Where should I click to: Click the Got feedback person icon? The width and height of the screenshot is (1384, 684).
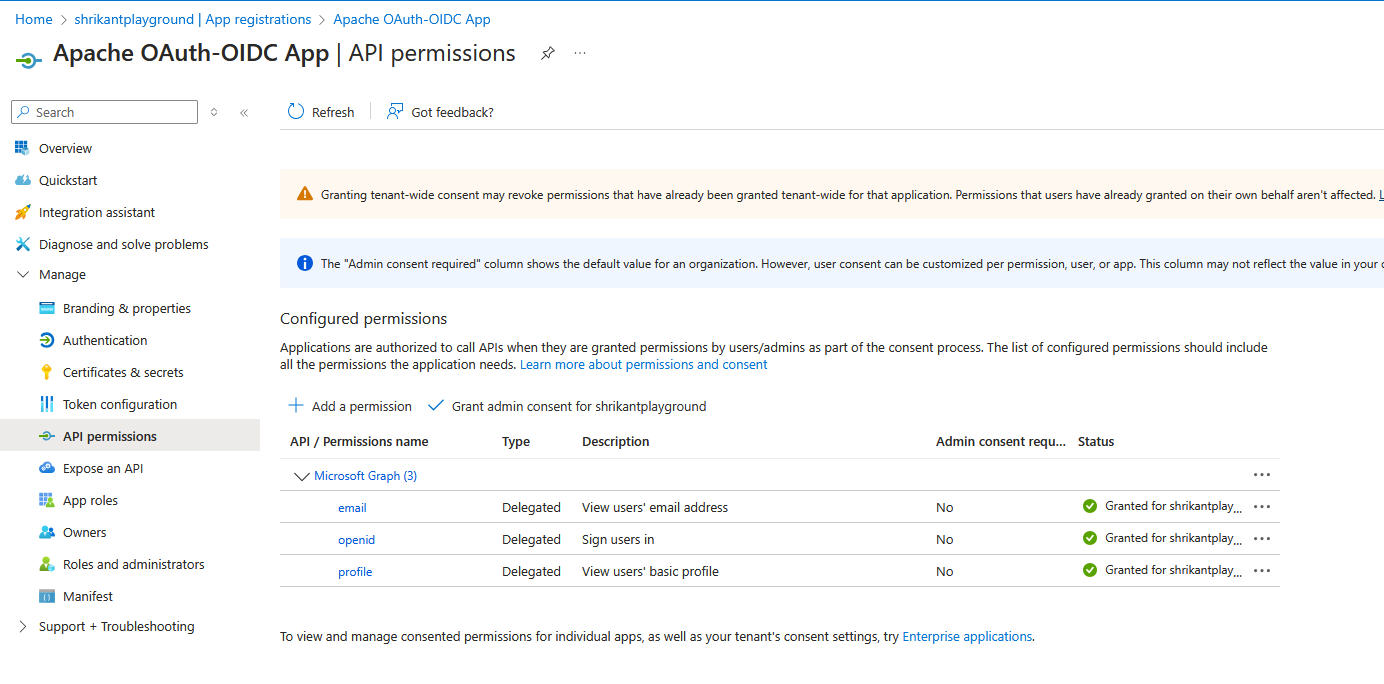[x=395, y=111]
